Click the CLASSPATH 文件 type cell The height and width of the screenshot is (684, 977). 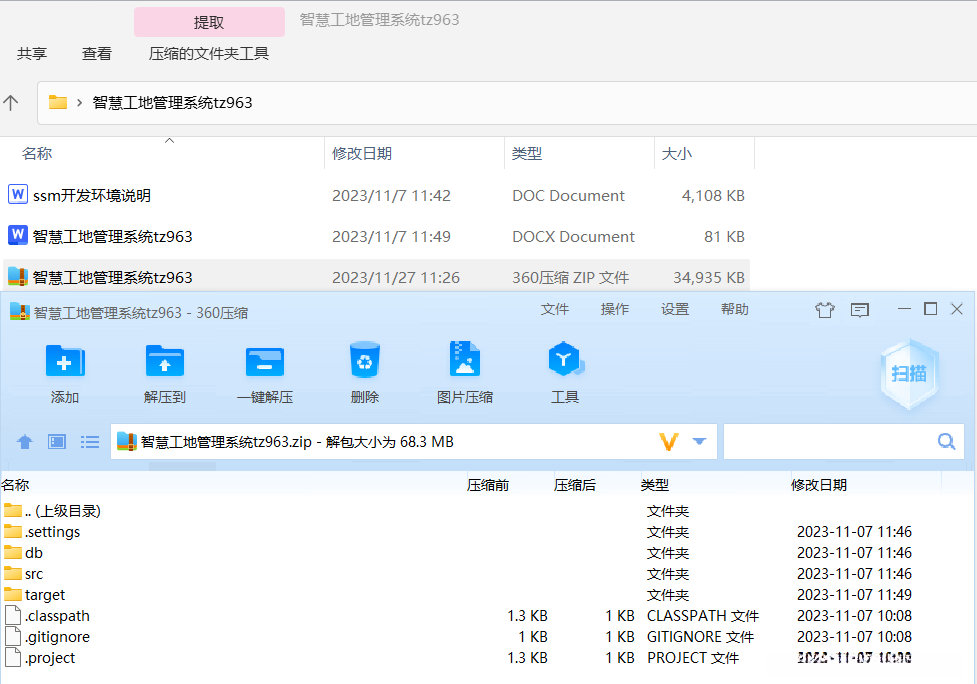[x=703, y=616]
